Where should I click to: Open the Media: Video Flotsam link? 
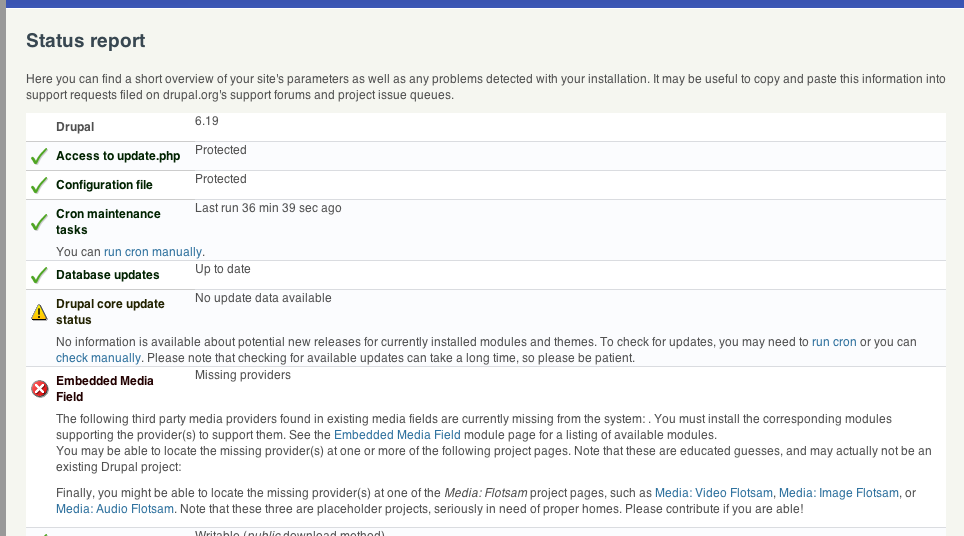713,493
